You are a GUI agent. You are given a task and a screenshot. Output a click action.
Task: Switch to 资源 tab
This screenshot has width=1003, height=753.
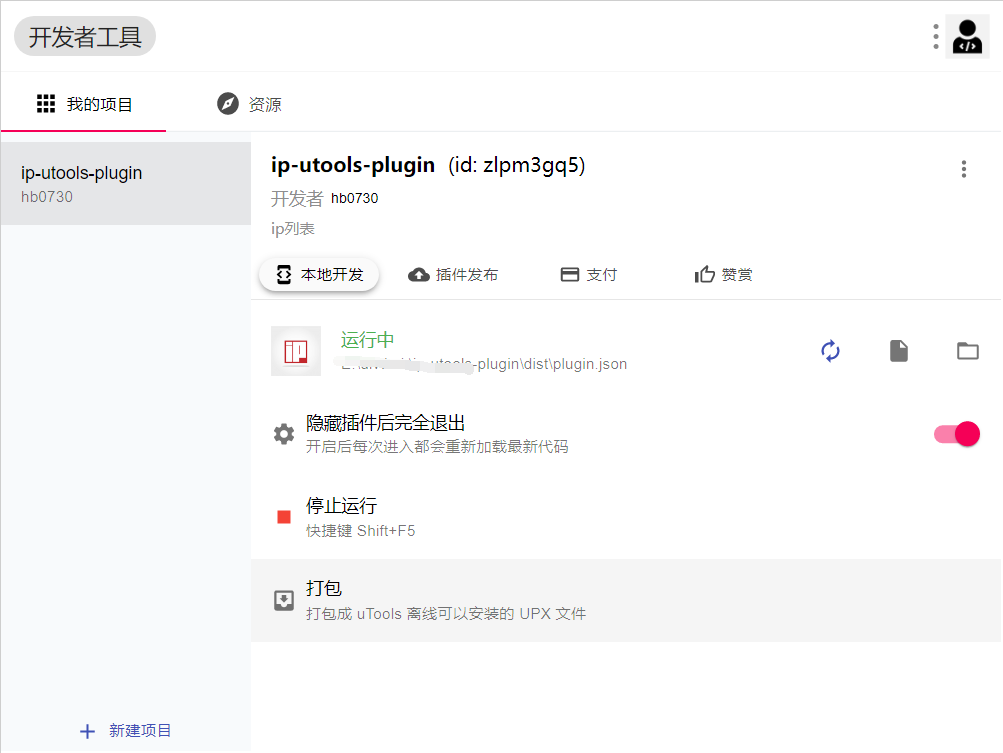[x=249, y=104]
